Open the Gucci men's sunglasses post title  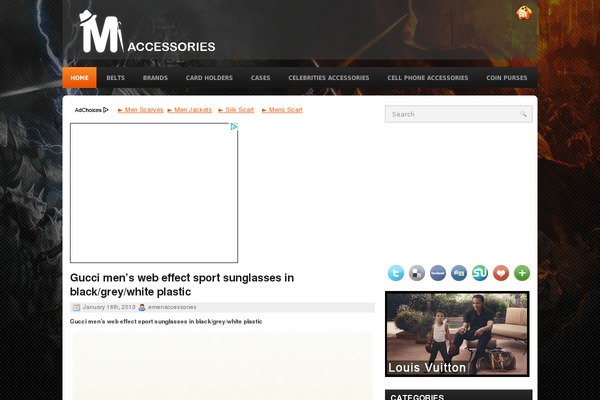click(182, 284)
